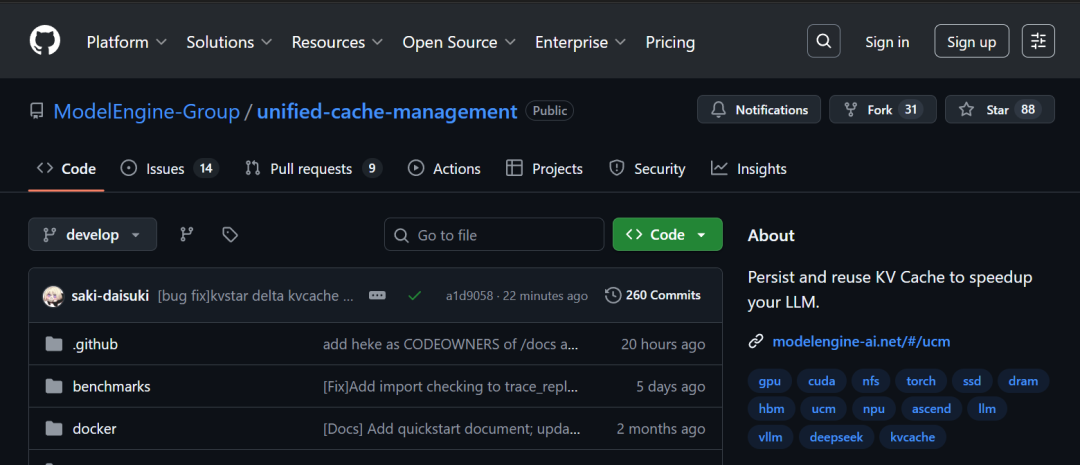Screen dimensions: 1080x465
Task: View branches via the branch icon
Action: [186, 234]
